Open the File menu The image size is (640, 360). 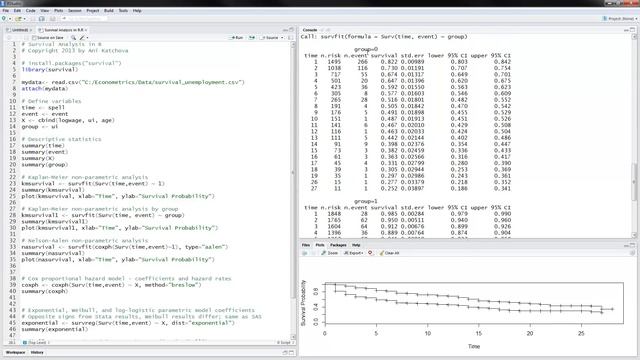coord(6,11)
